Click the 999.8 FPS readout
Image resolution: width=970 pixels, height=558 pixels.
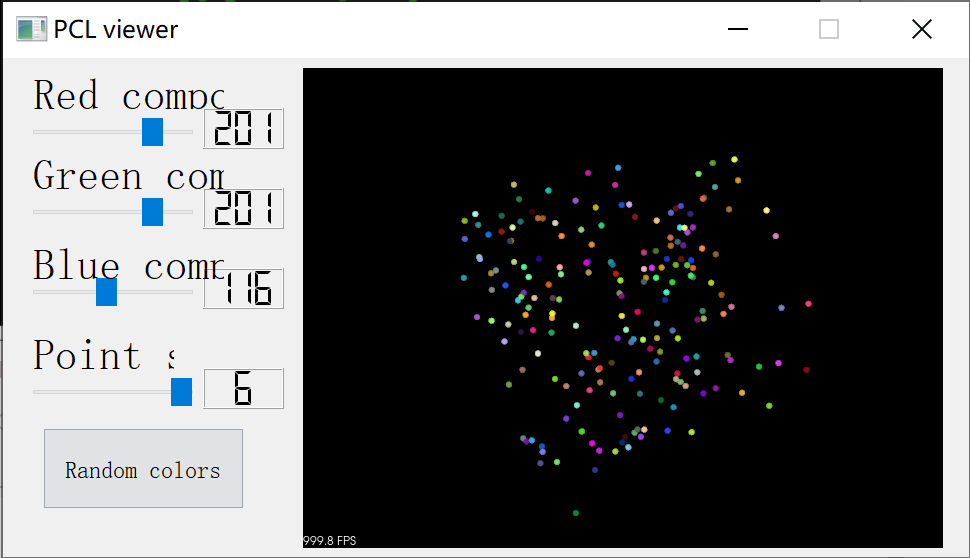point(330,541)
